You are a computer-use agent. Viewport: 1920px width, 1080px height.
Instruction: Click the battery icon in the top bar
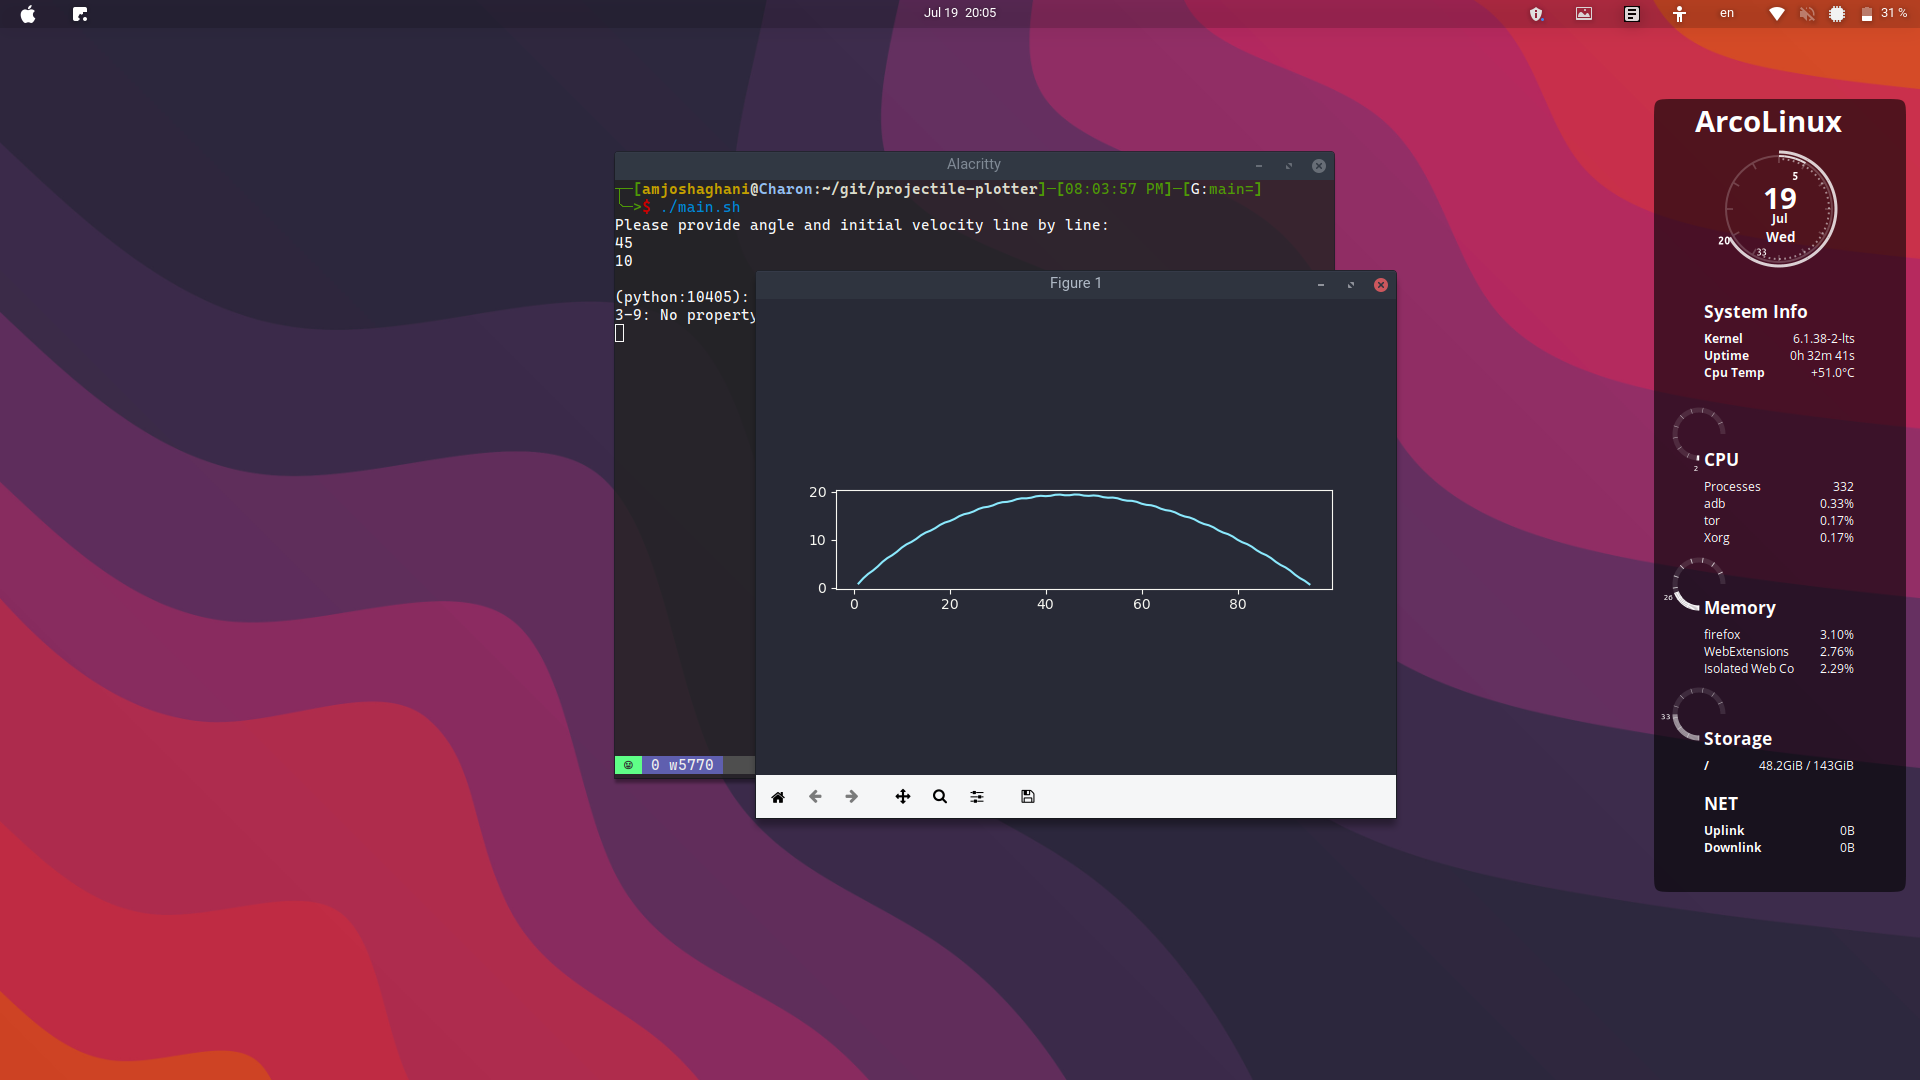tap(1866, 14)
